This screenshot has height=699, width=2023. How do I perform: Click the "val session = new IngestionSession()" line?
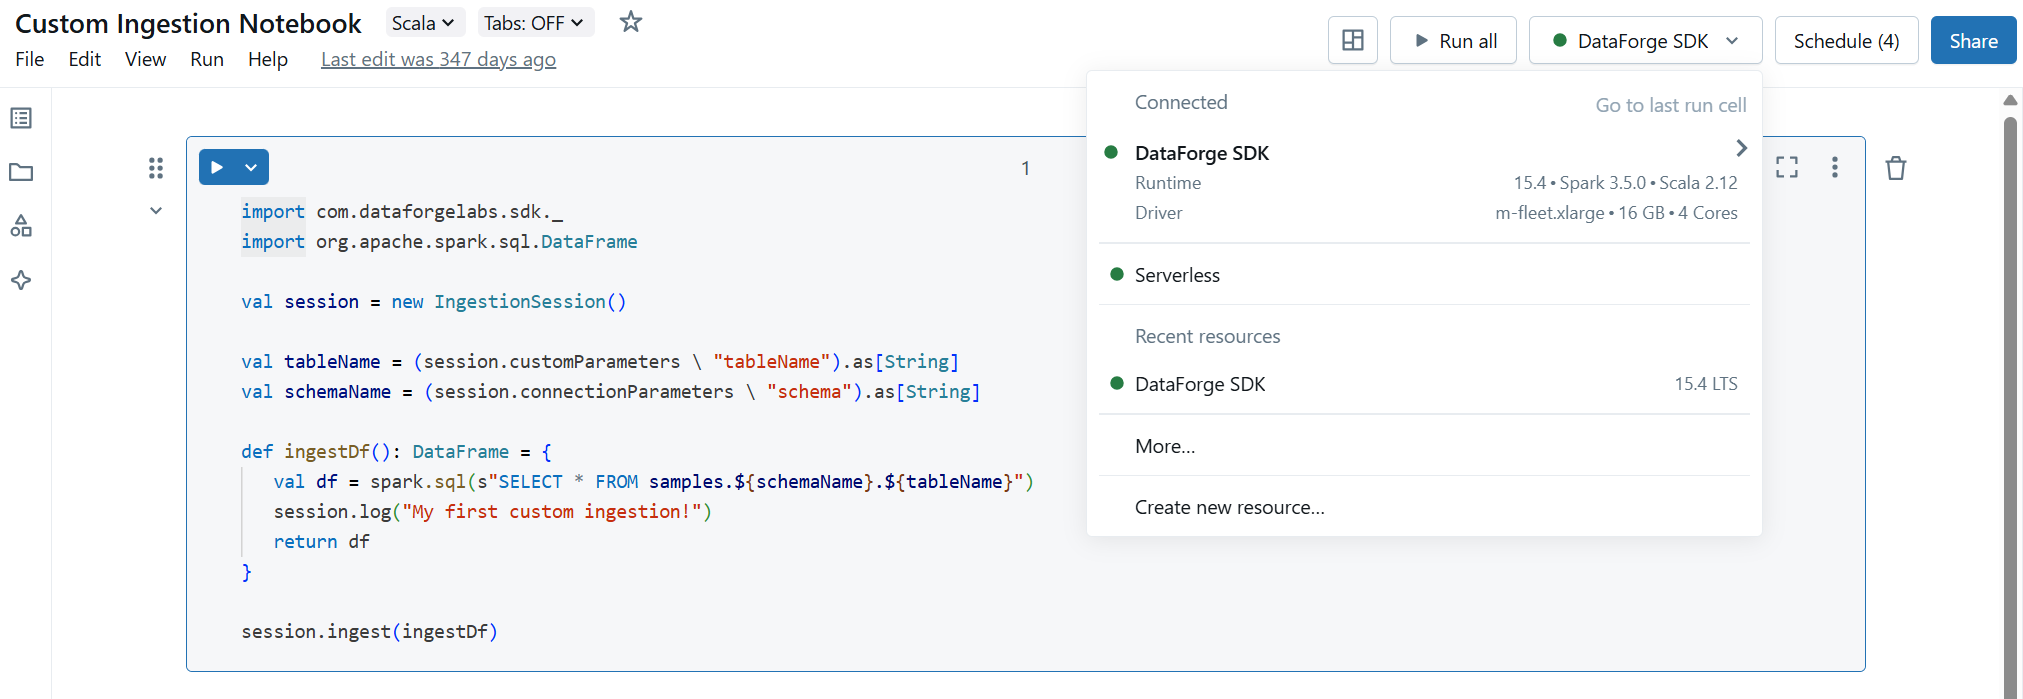point(434,301)
